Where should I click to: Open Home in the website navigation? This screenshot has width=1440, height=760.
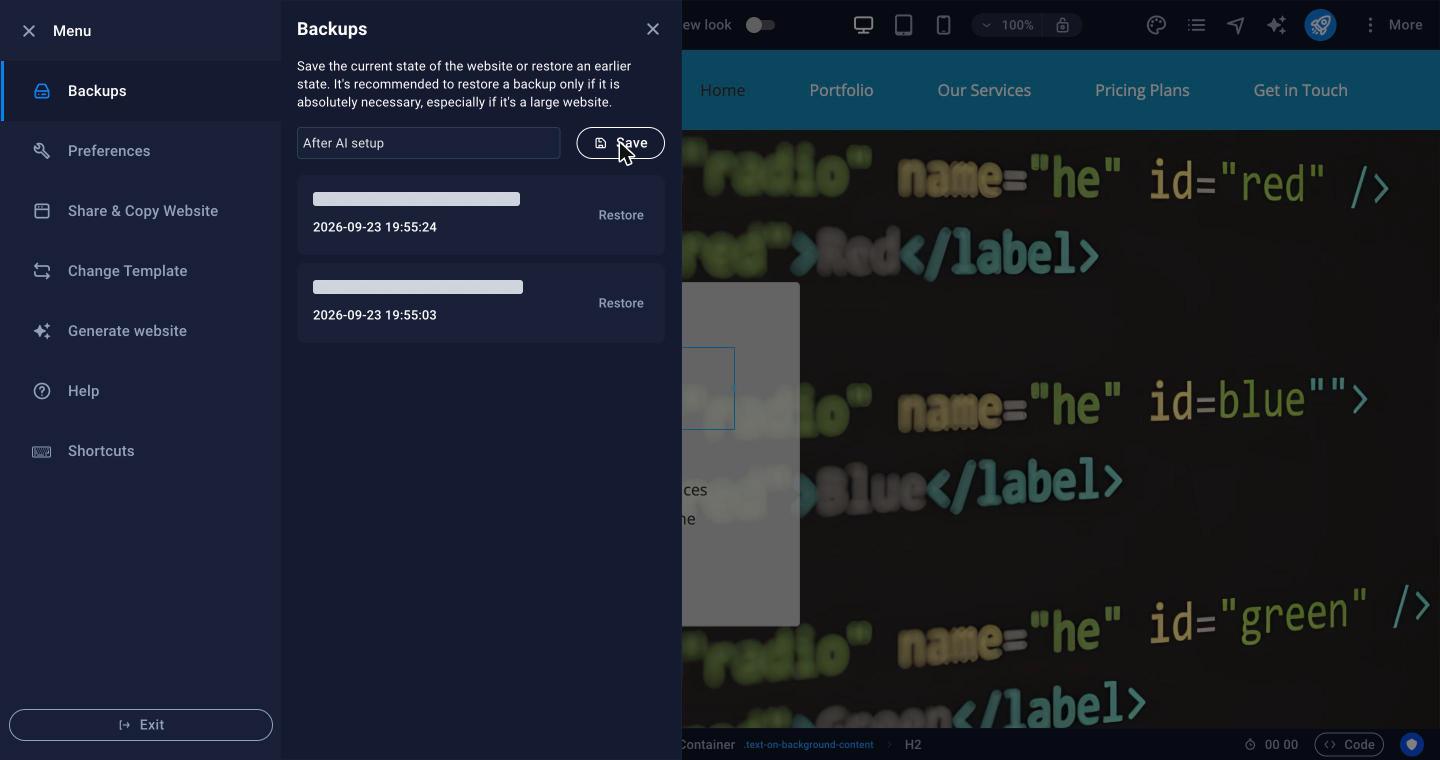[722, 90]
